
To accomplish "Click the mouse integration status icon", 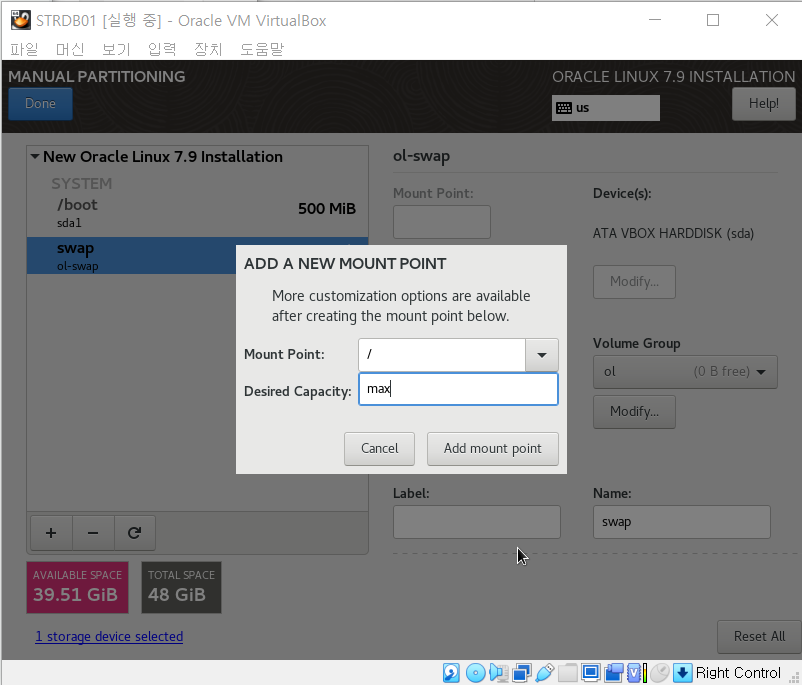I will [x=660, y=673].
